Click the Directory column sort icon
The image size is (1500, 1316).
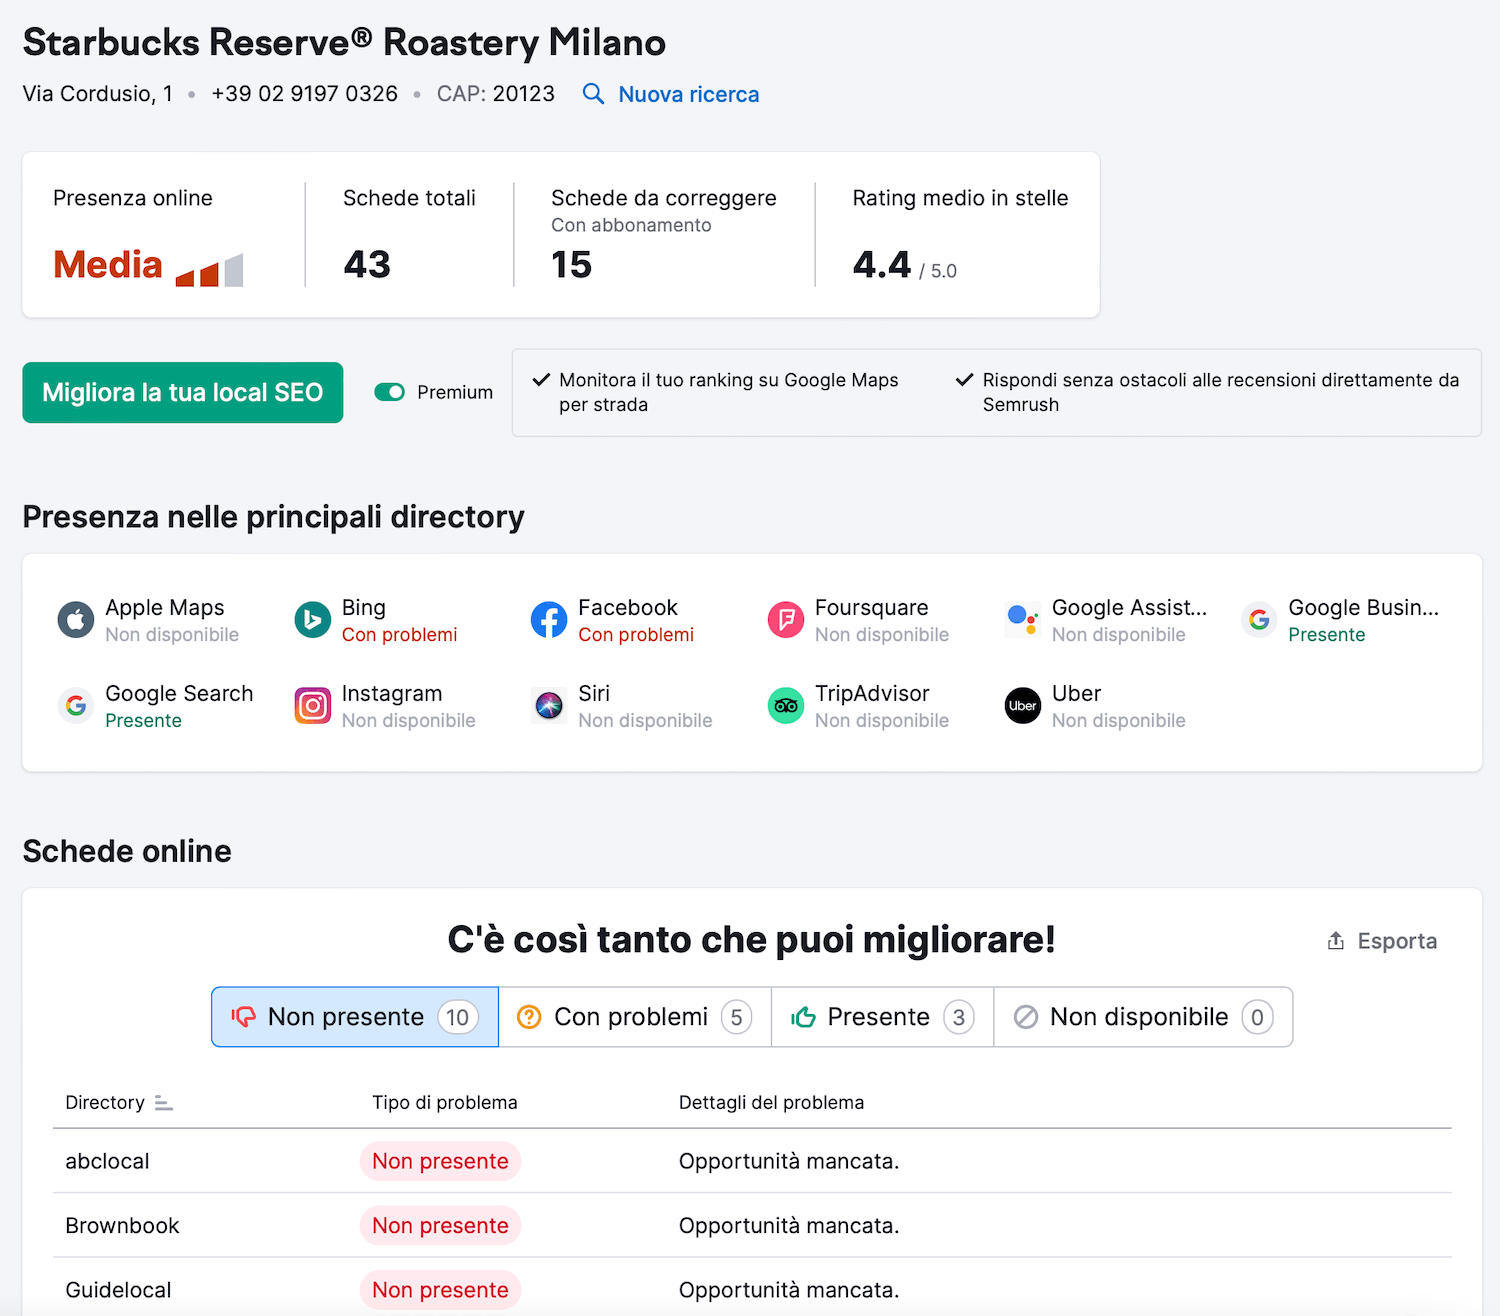(x=164, y=1103)
